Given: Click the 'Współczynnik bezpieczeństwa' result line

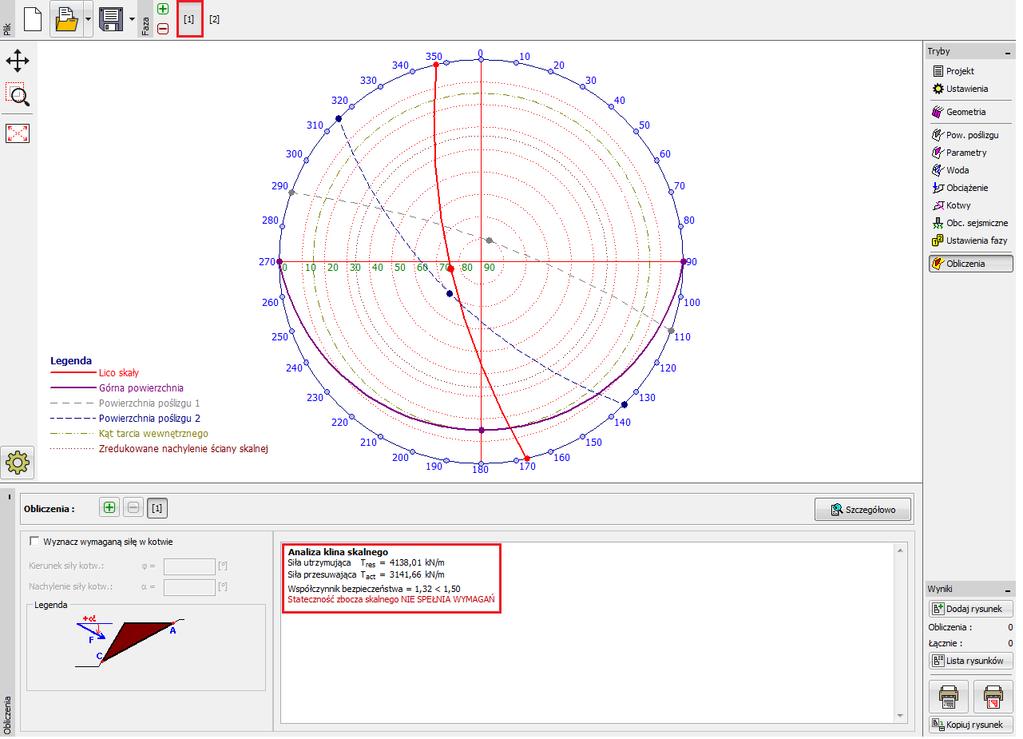Looking at the screenshot, I should point(374,588).
